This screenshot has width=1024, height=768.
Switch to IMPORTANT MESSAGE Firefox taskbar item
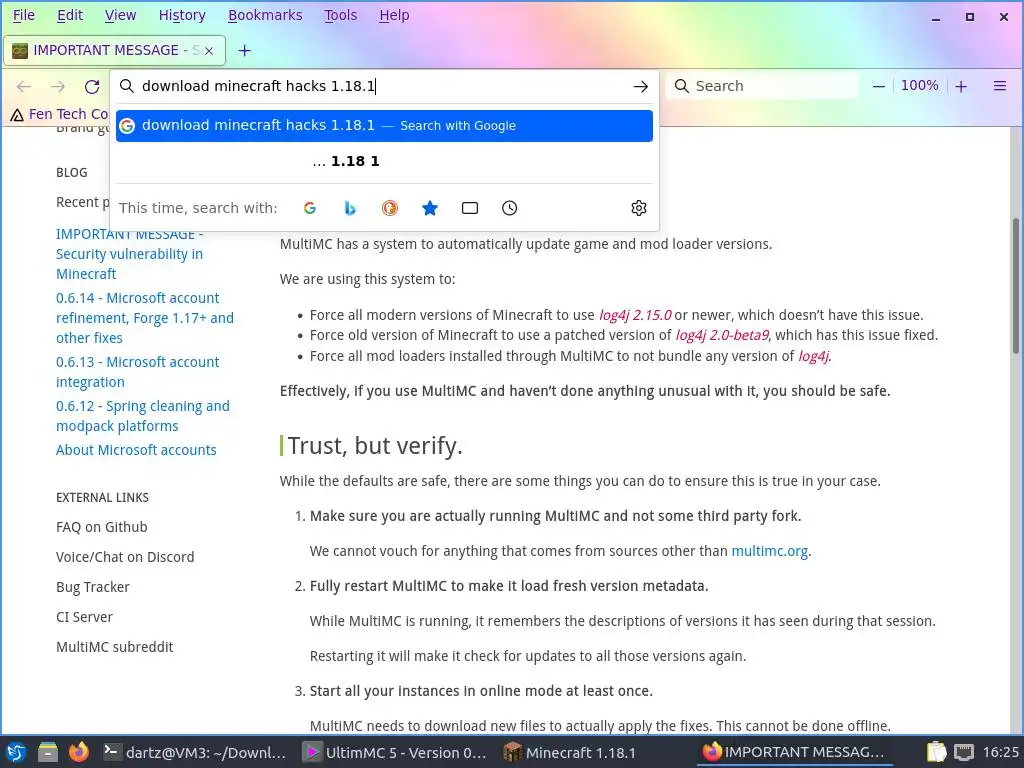click(794, 752)
